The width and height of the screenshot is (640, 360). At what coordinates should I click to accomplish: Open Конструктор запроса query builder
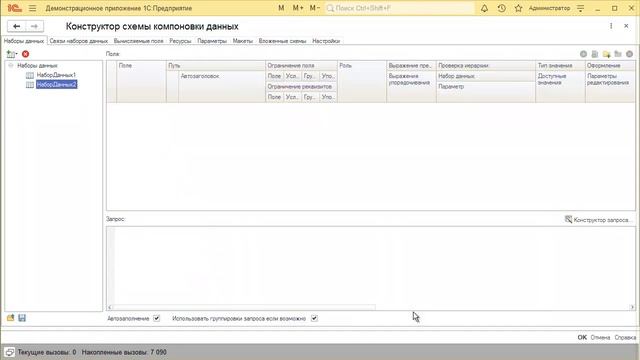[598, 220]
